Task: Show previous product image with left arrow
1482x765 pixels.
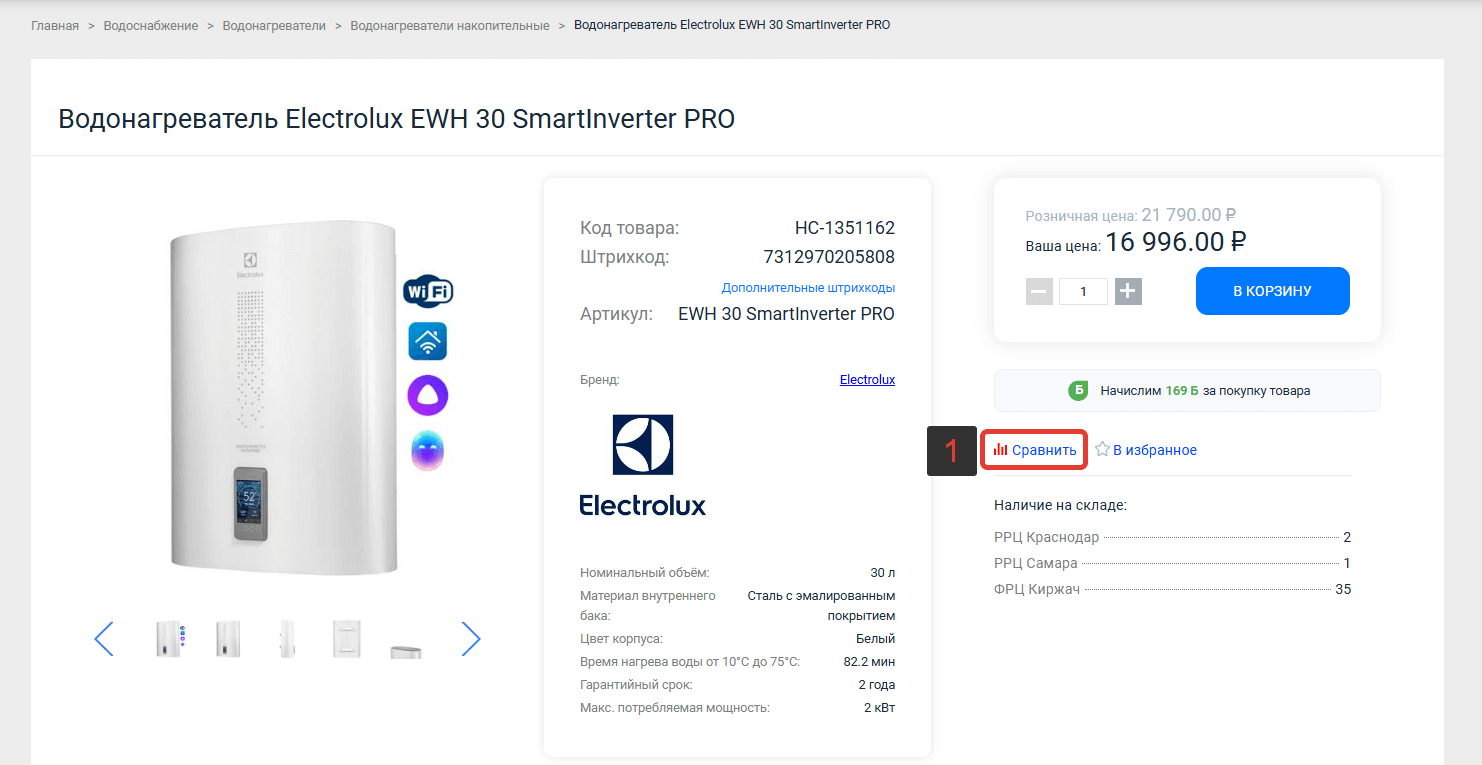Action: coord(104,639)
